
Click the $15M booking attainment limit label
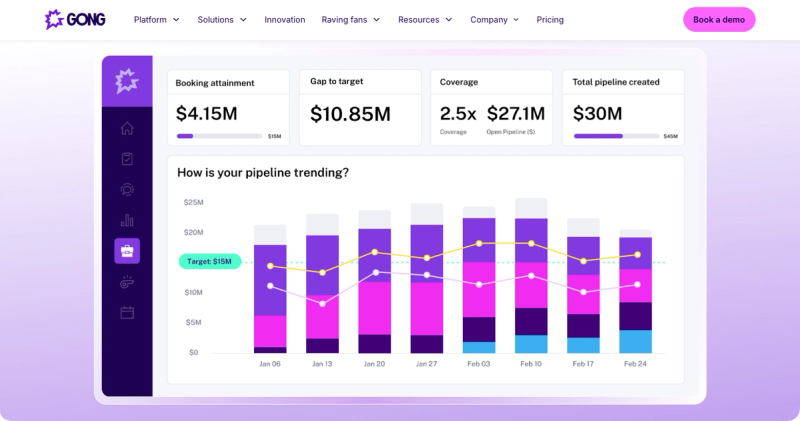pos(274,136)
